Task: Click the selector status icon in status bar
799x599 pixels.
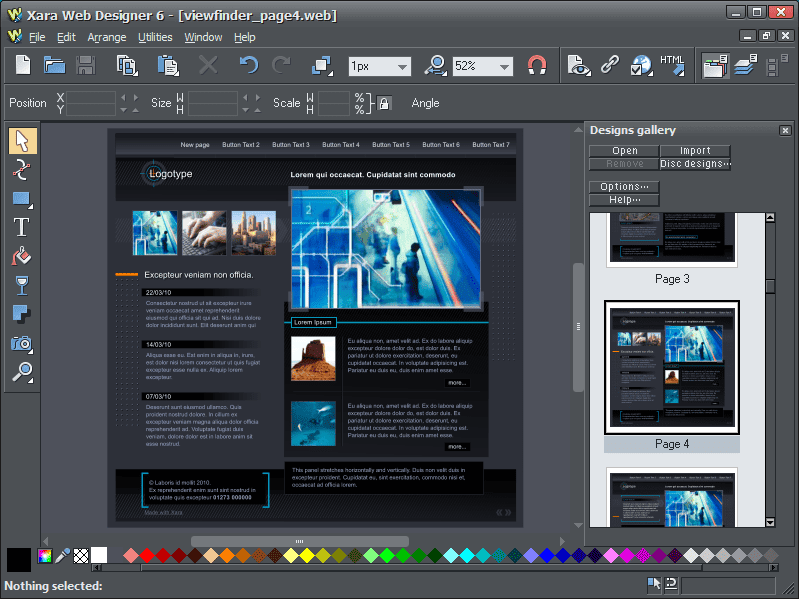Action: tap(654, 584)
